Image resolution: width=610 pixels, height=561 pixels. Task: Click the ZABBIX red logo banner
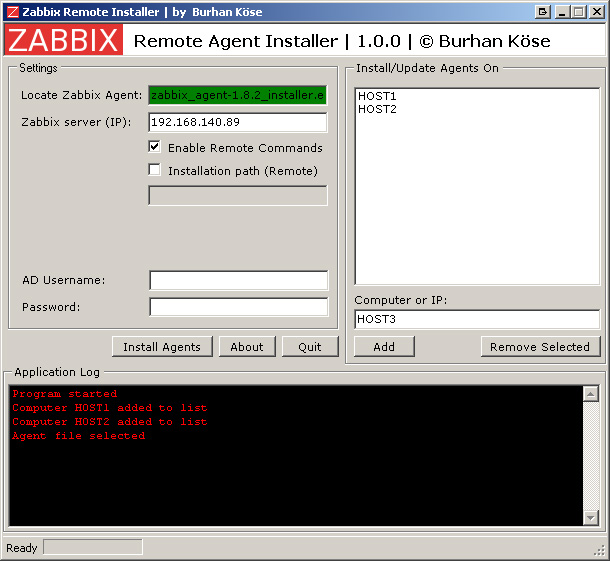click(x=64, y=40)
